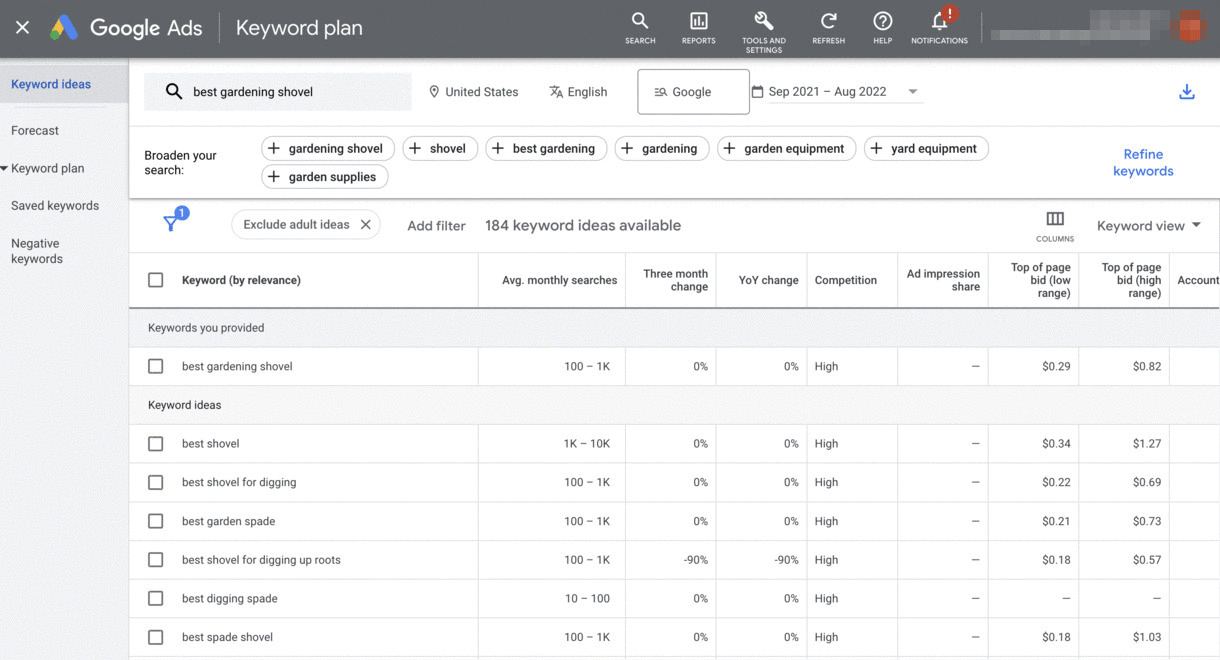Check the 'best spade shovel' checkbox
Image resolution: width=1220 pixels, height=660 pixels.
tap(156, 637)
